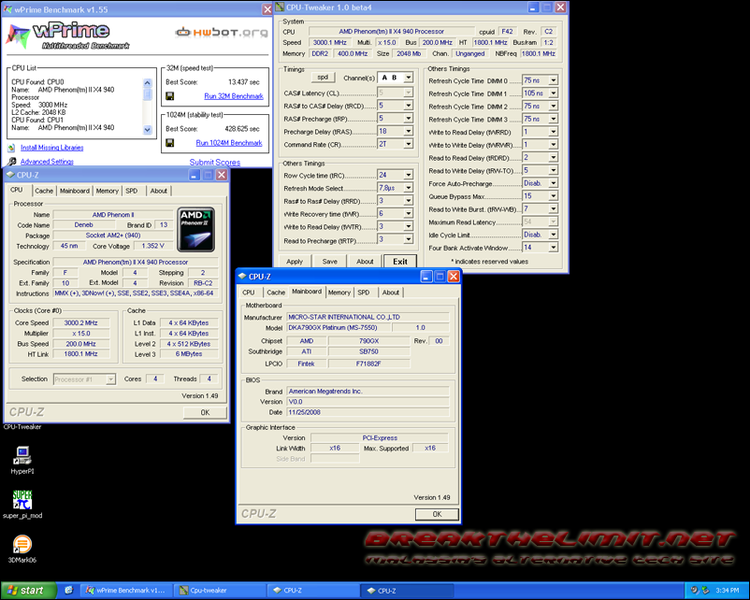Open Four Bank Activate Window dropdown
Image resolution: width=750 pixels, height=600 pixels.
pyautogui.click(x=553, y=247)
